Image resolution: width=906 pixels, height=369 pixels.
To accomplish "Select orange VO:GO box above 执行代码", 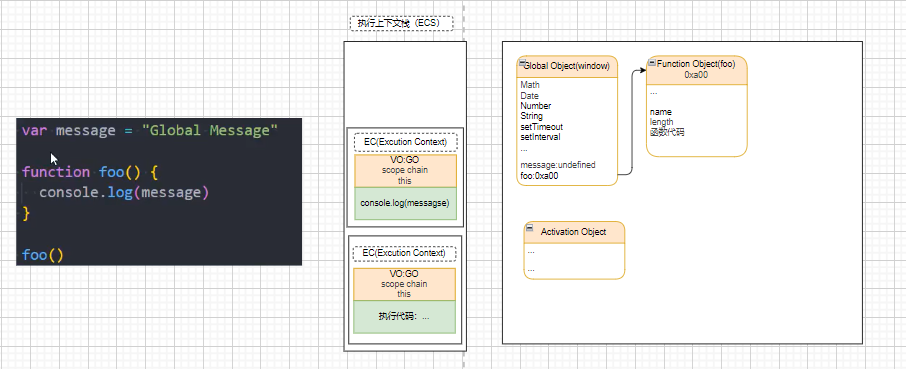I will coord(404,284).
